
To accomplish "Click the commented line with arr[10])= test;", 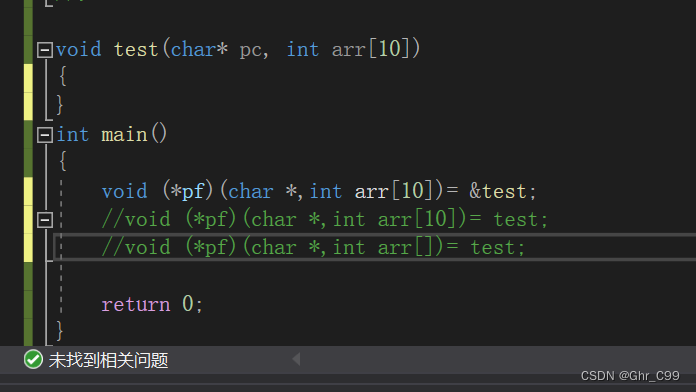I will [x=325, y=219].
